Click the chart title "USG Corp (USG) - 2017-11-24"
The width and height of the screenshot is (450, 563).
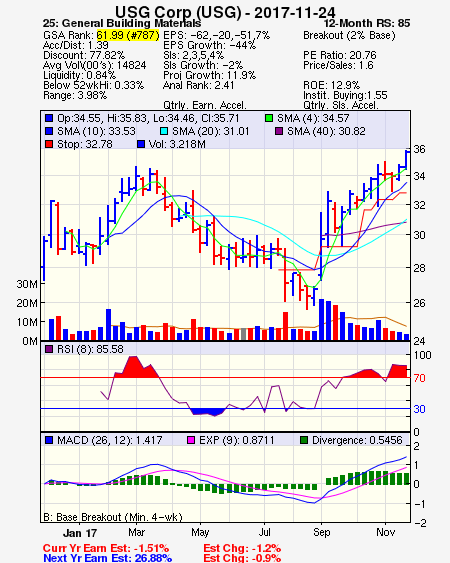(x=225, y=12)
